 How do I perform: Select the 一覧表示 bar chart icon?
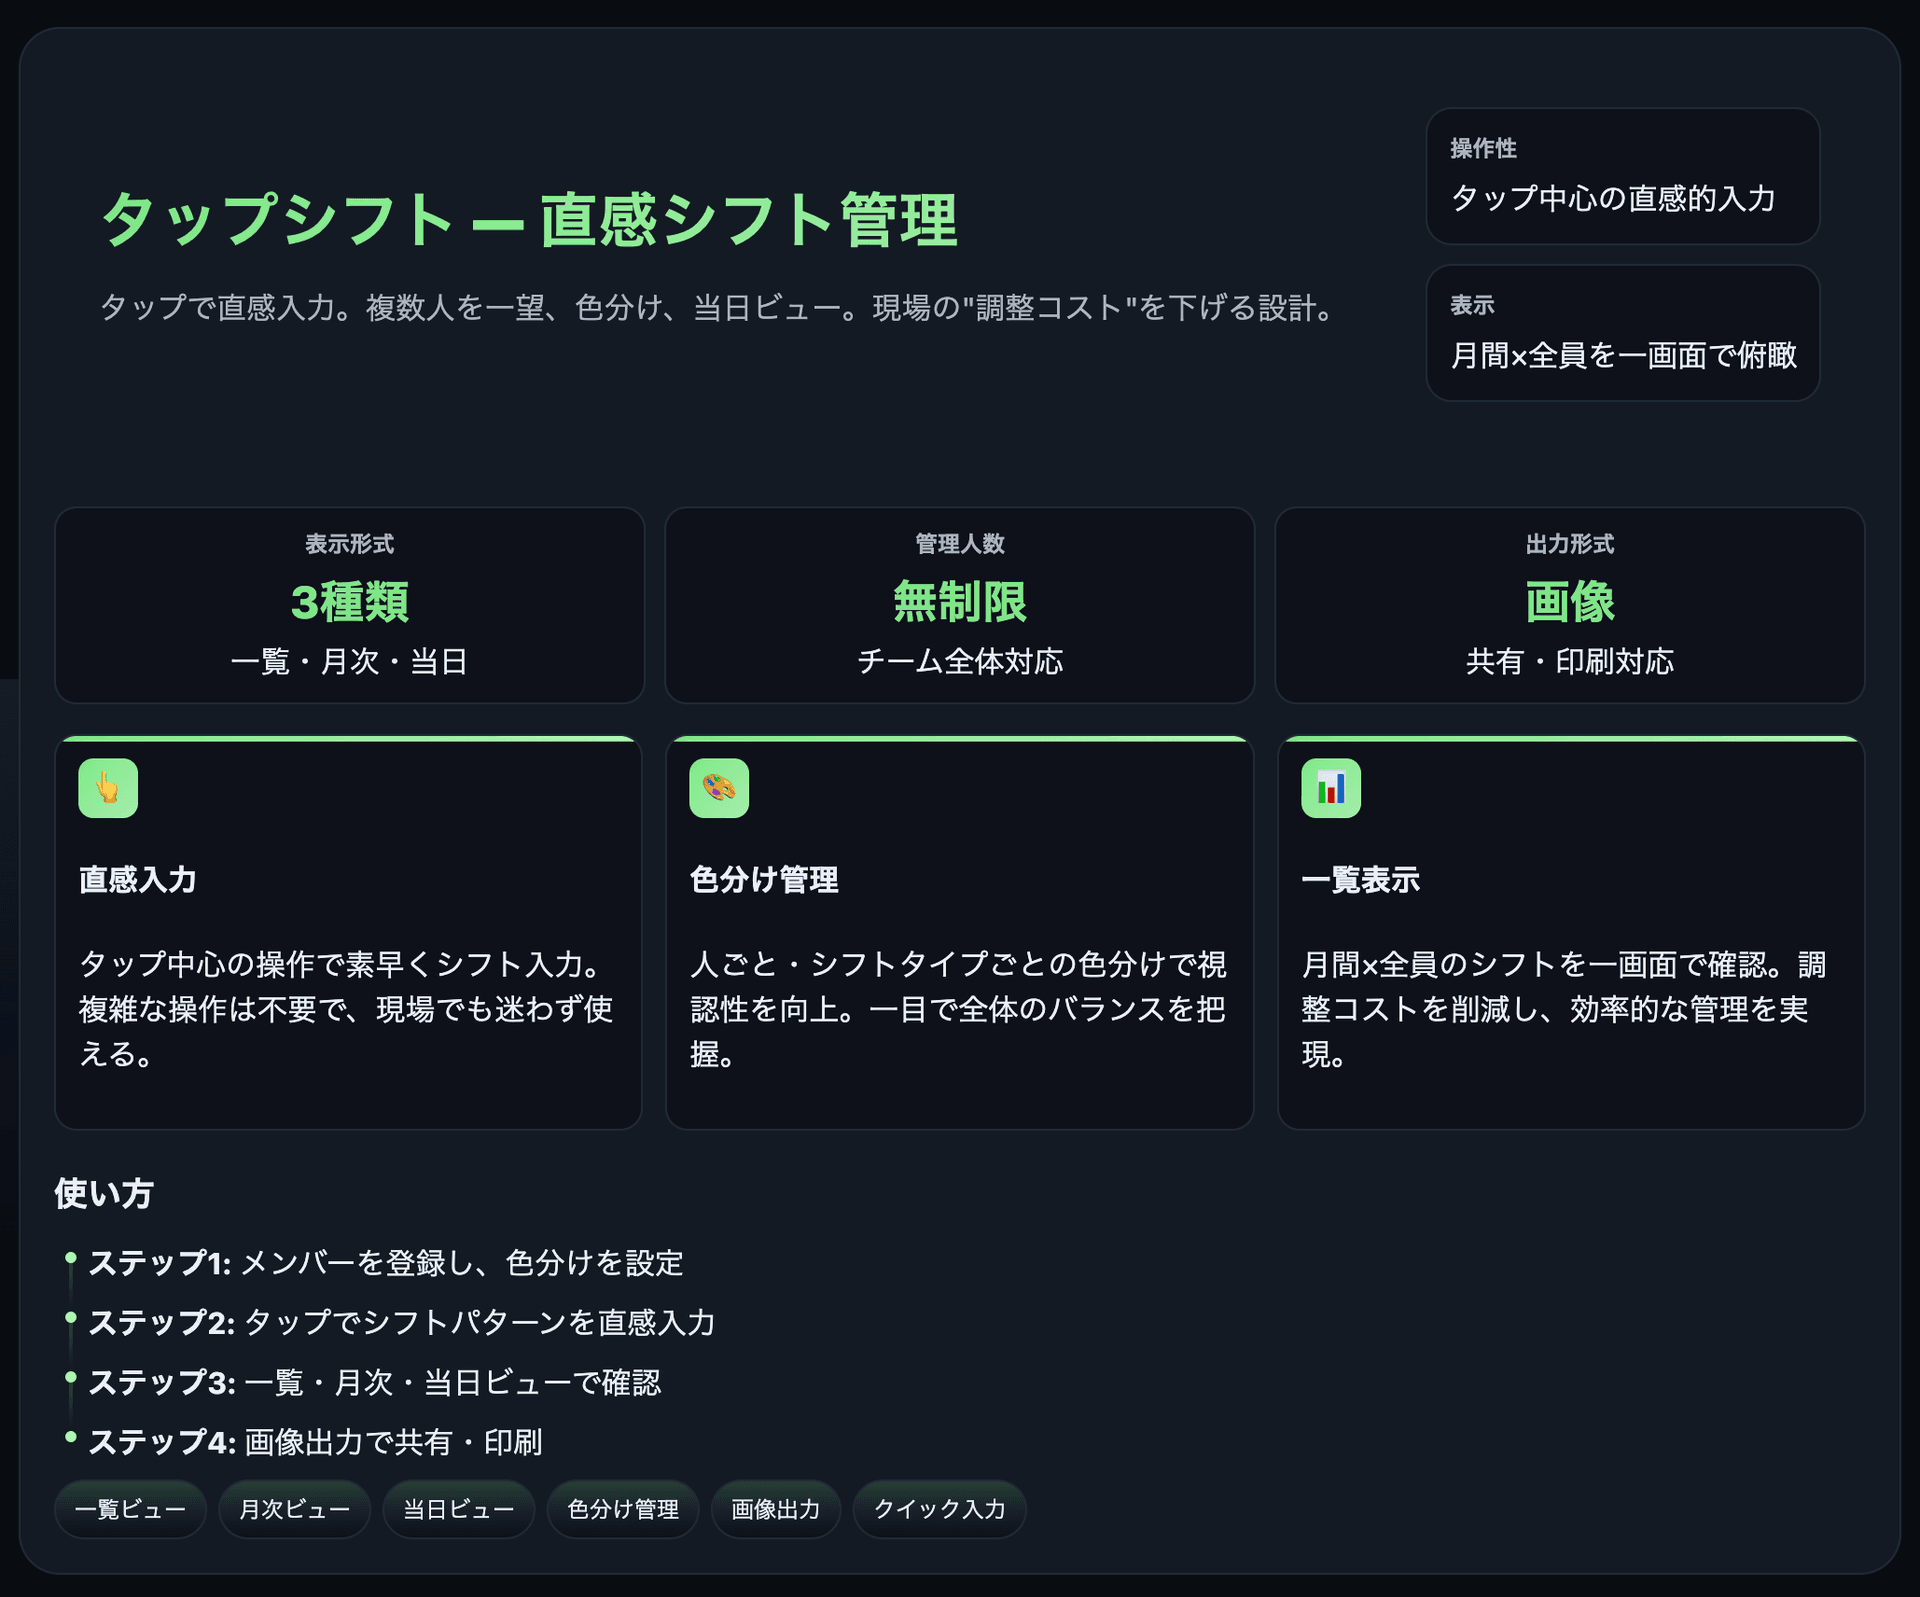[1331, 788]
